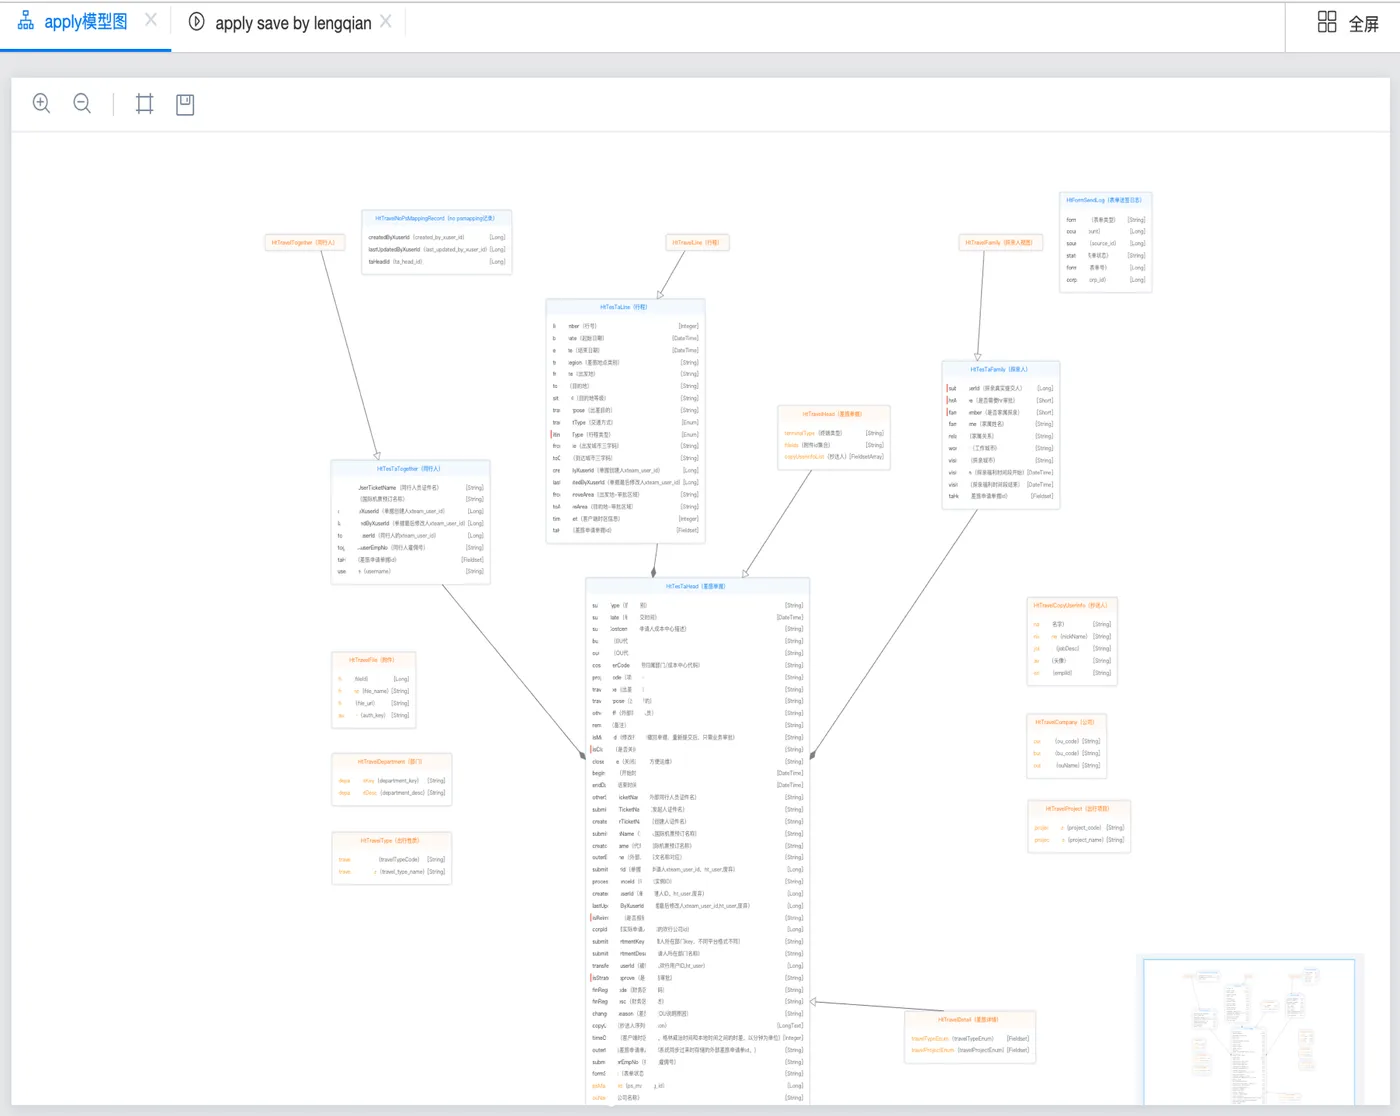The width and height of the screenshot is (1400, 1116).
Task: Click the 全屏 fullscreen grid icon
Action: point(1327,22)
